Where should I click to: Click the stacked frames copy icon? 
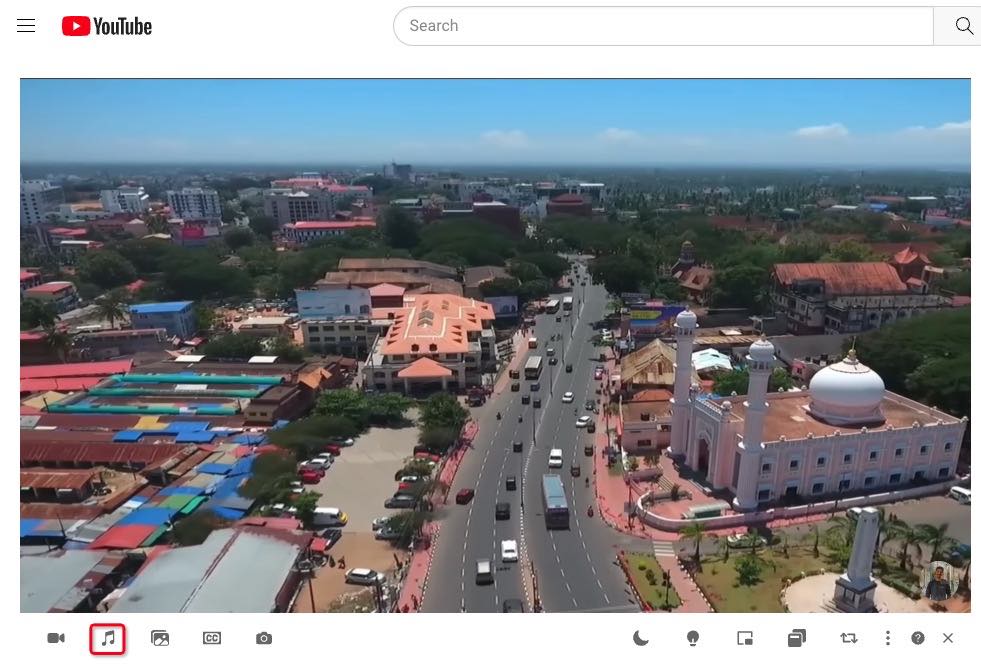pyautogui.click(x=796, y=637)
